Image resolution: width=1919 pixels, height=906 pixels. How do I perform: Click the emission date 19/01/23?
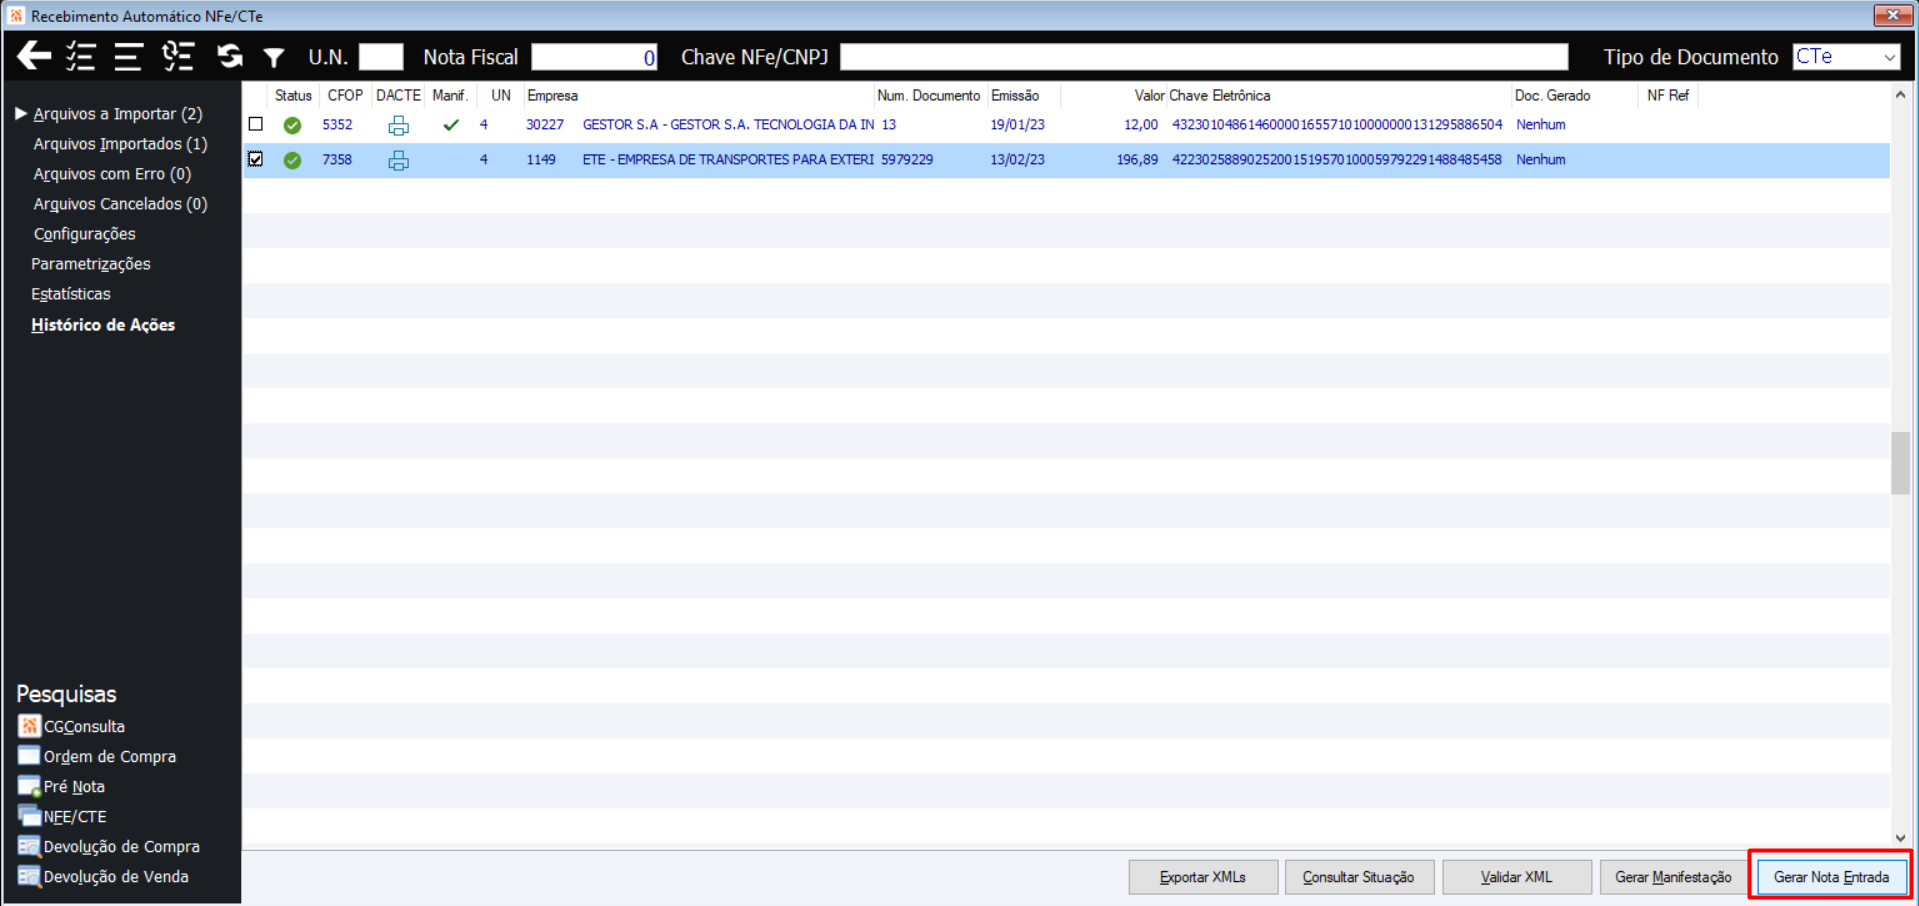(1017, 125)
